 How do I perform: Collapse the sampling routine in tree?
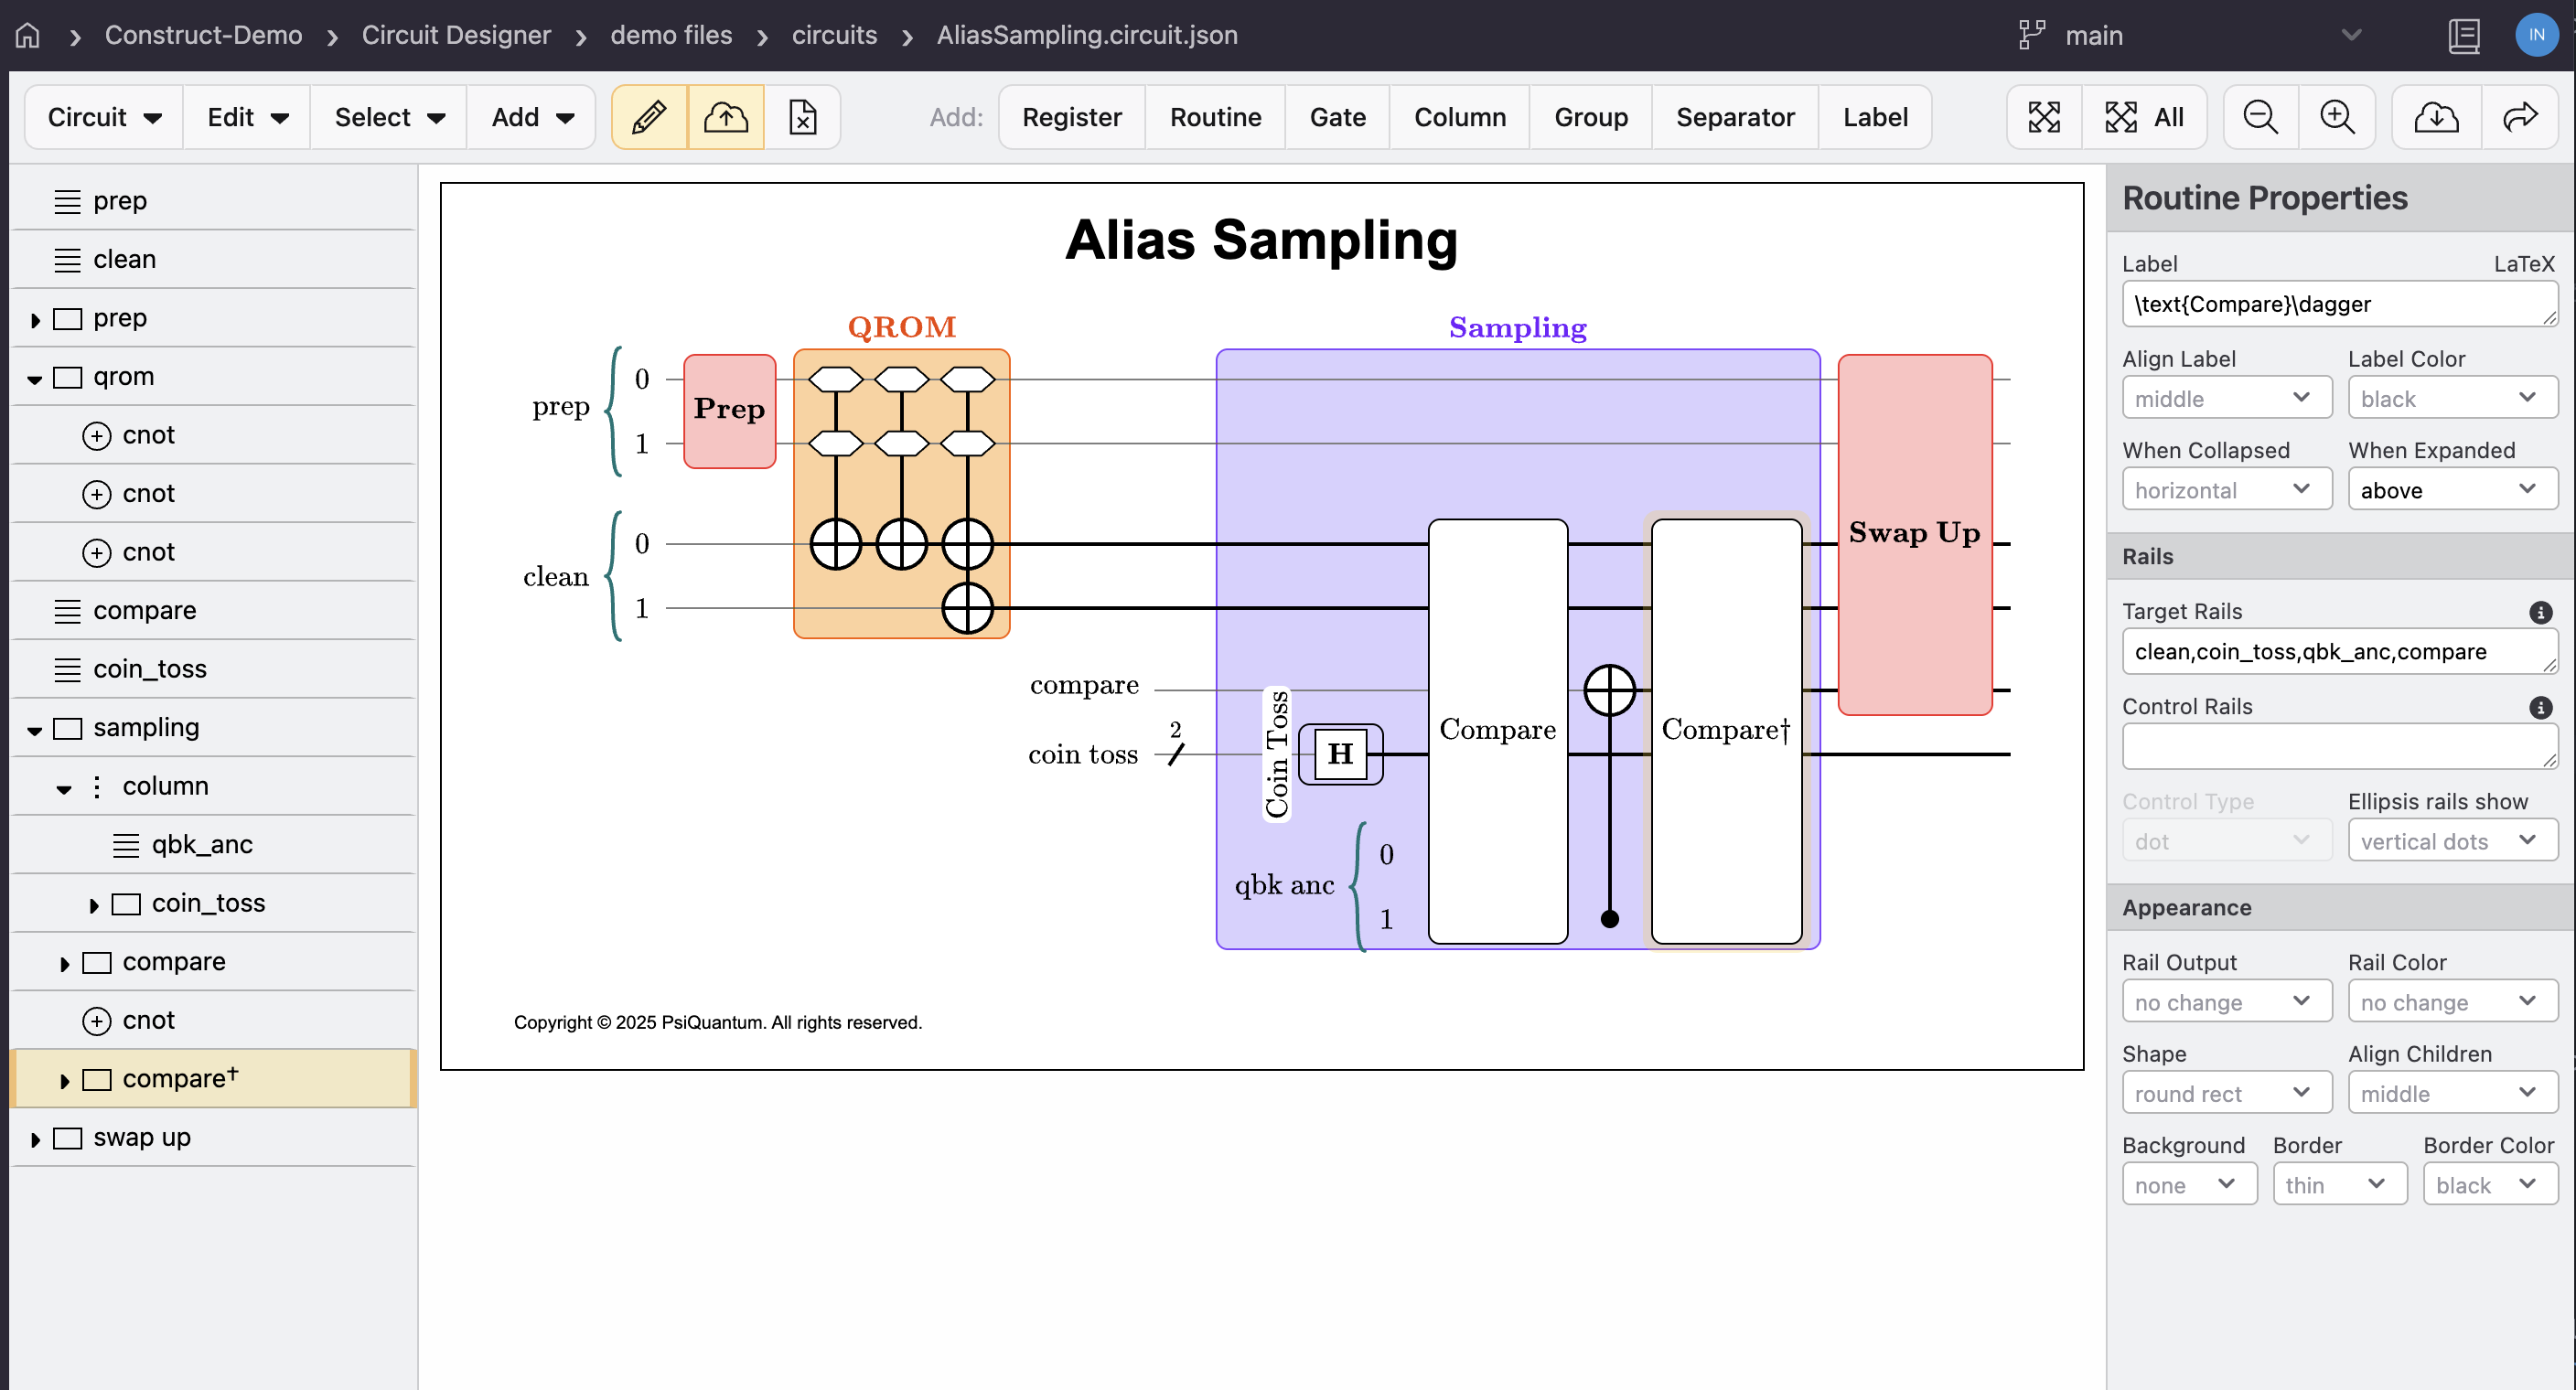point(35,730)
